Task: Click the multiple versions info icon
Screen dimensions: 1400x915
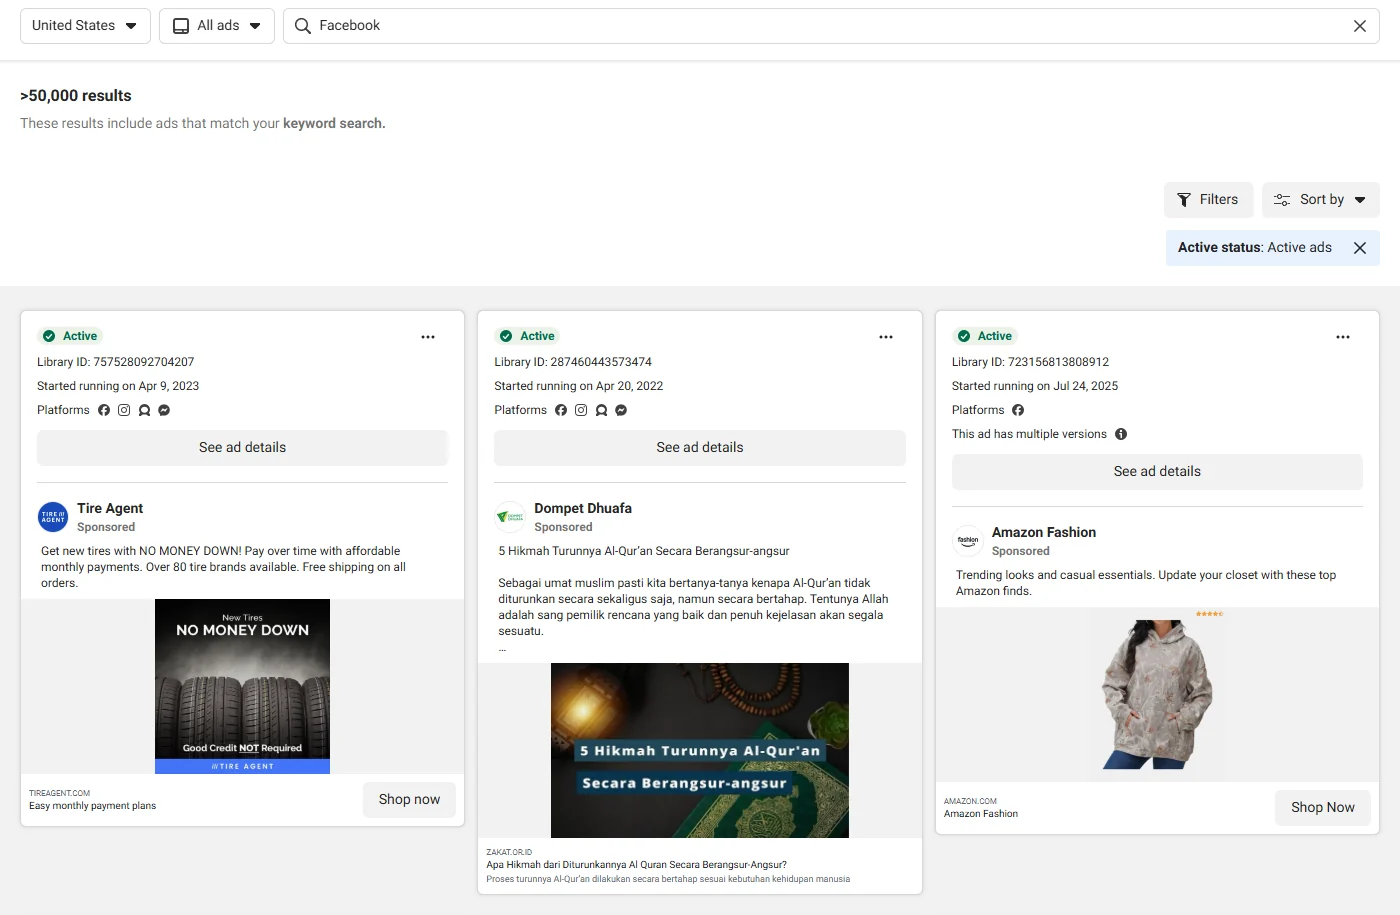Action: pos(1121,434)
